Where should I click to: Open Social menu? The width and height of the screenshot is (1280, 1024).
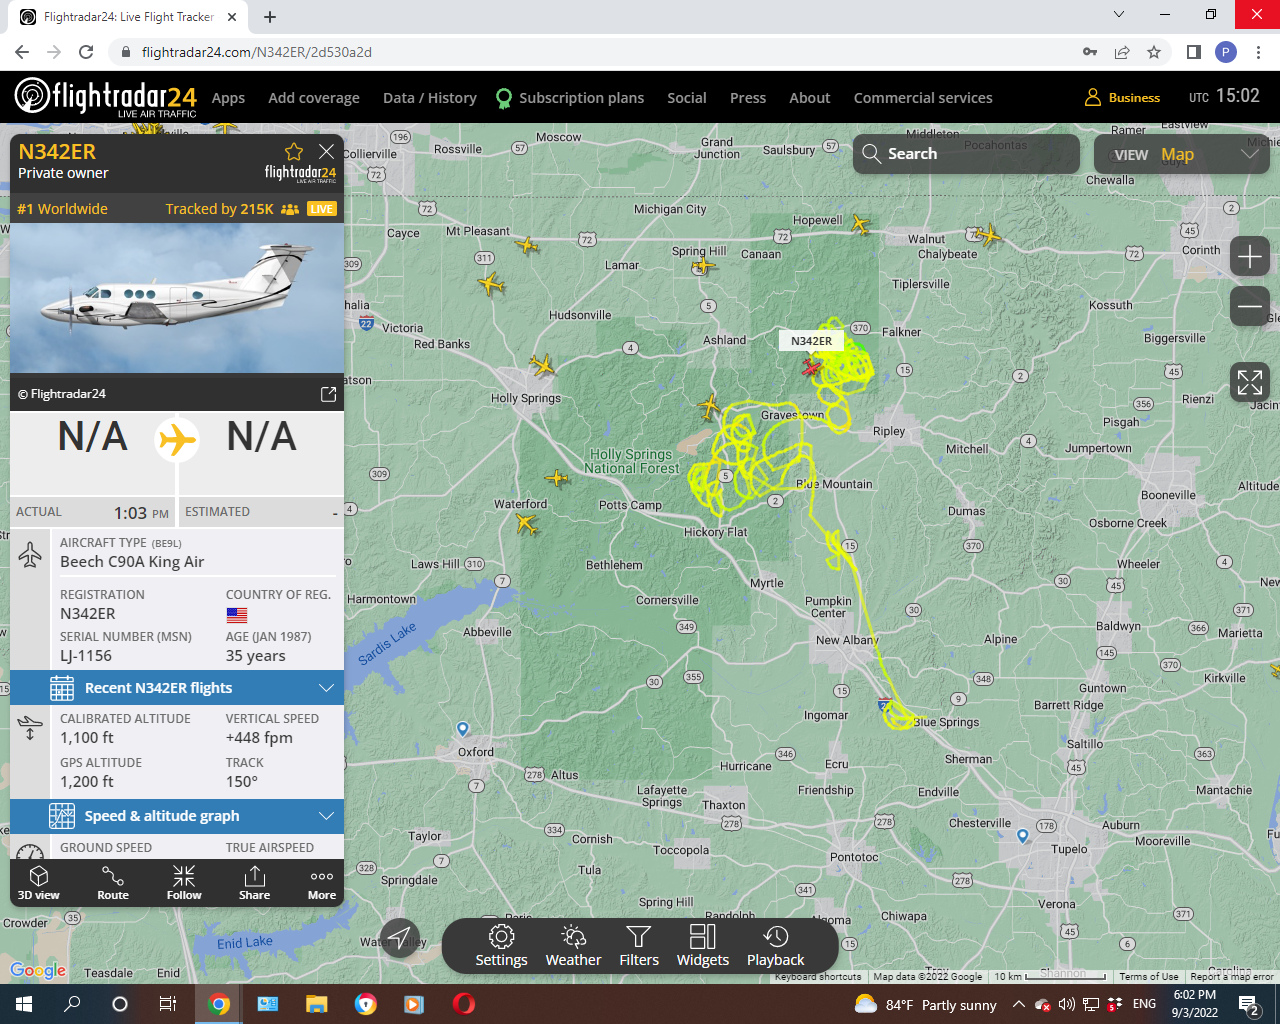click(x=687, y=98)
